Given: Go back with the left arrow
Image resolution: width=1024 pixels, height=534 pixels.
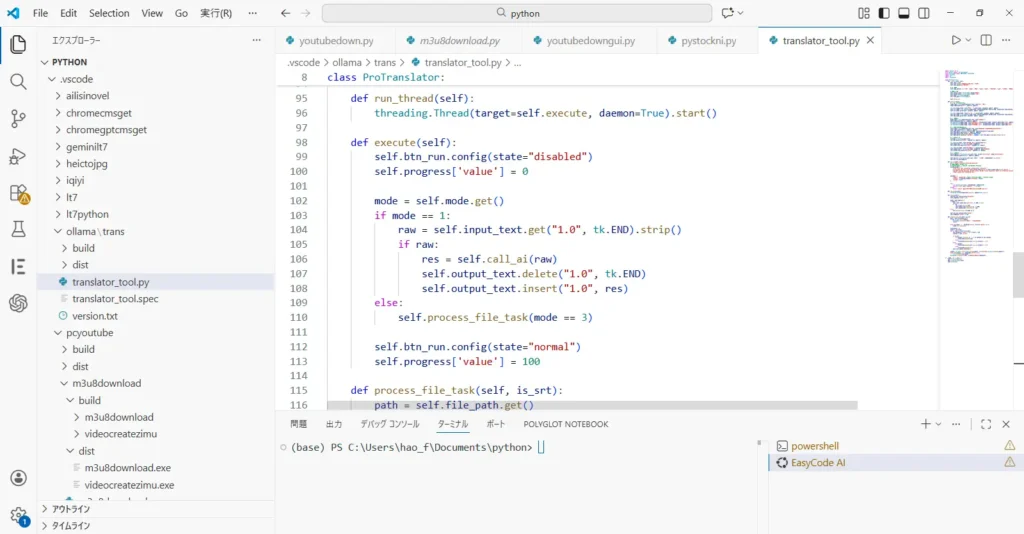Looking at the screenshot, I should (285, 12).
